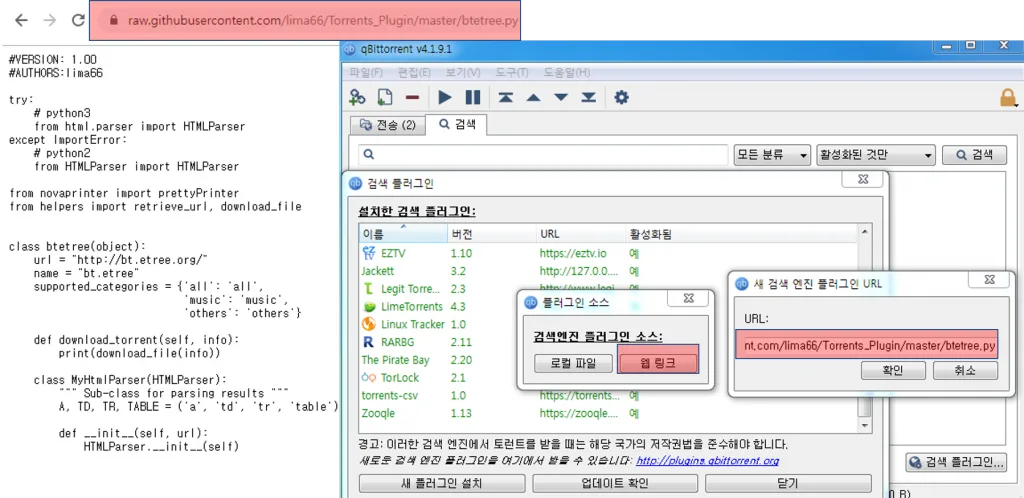Switch to the 검색 tab

tap(456, 124)
